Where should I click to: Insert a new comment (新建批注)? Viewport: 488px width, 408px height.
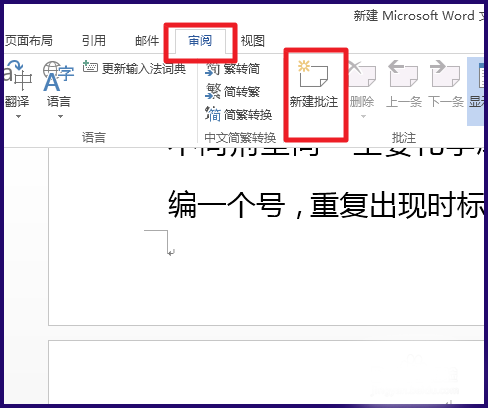pos(314,85)
